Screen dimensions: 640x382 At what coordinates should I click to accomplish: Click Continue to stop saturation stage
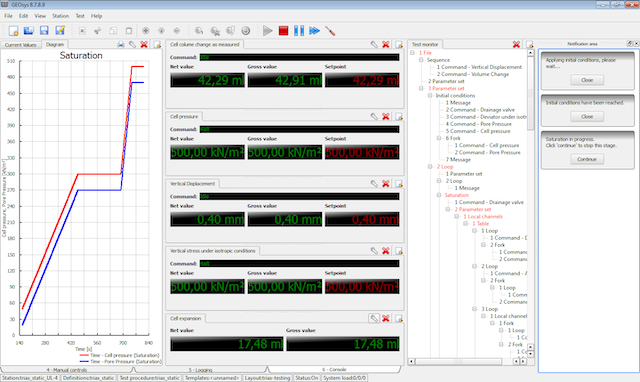[x=587, y=159]
